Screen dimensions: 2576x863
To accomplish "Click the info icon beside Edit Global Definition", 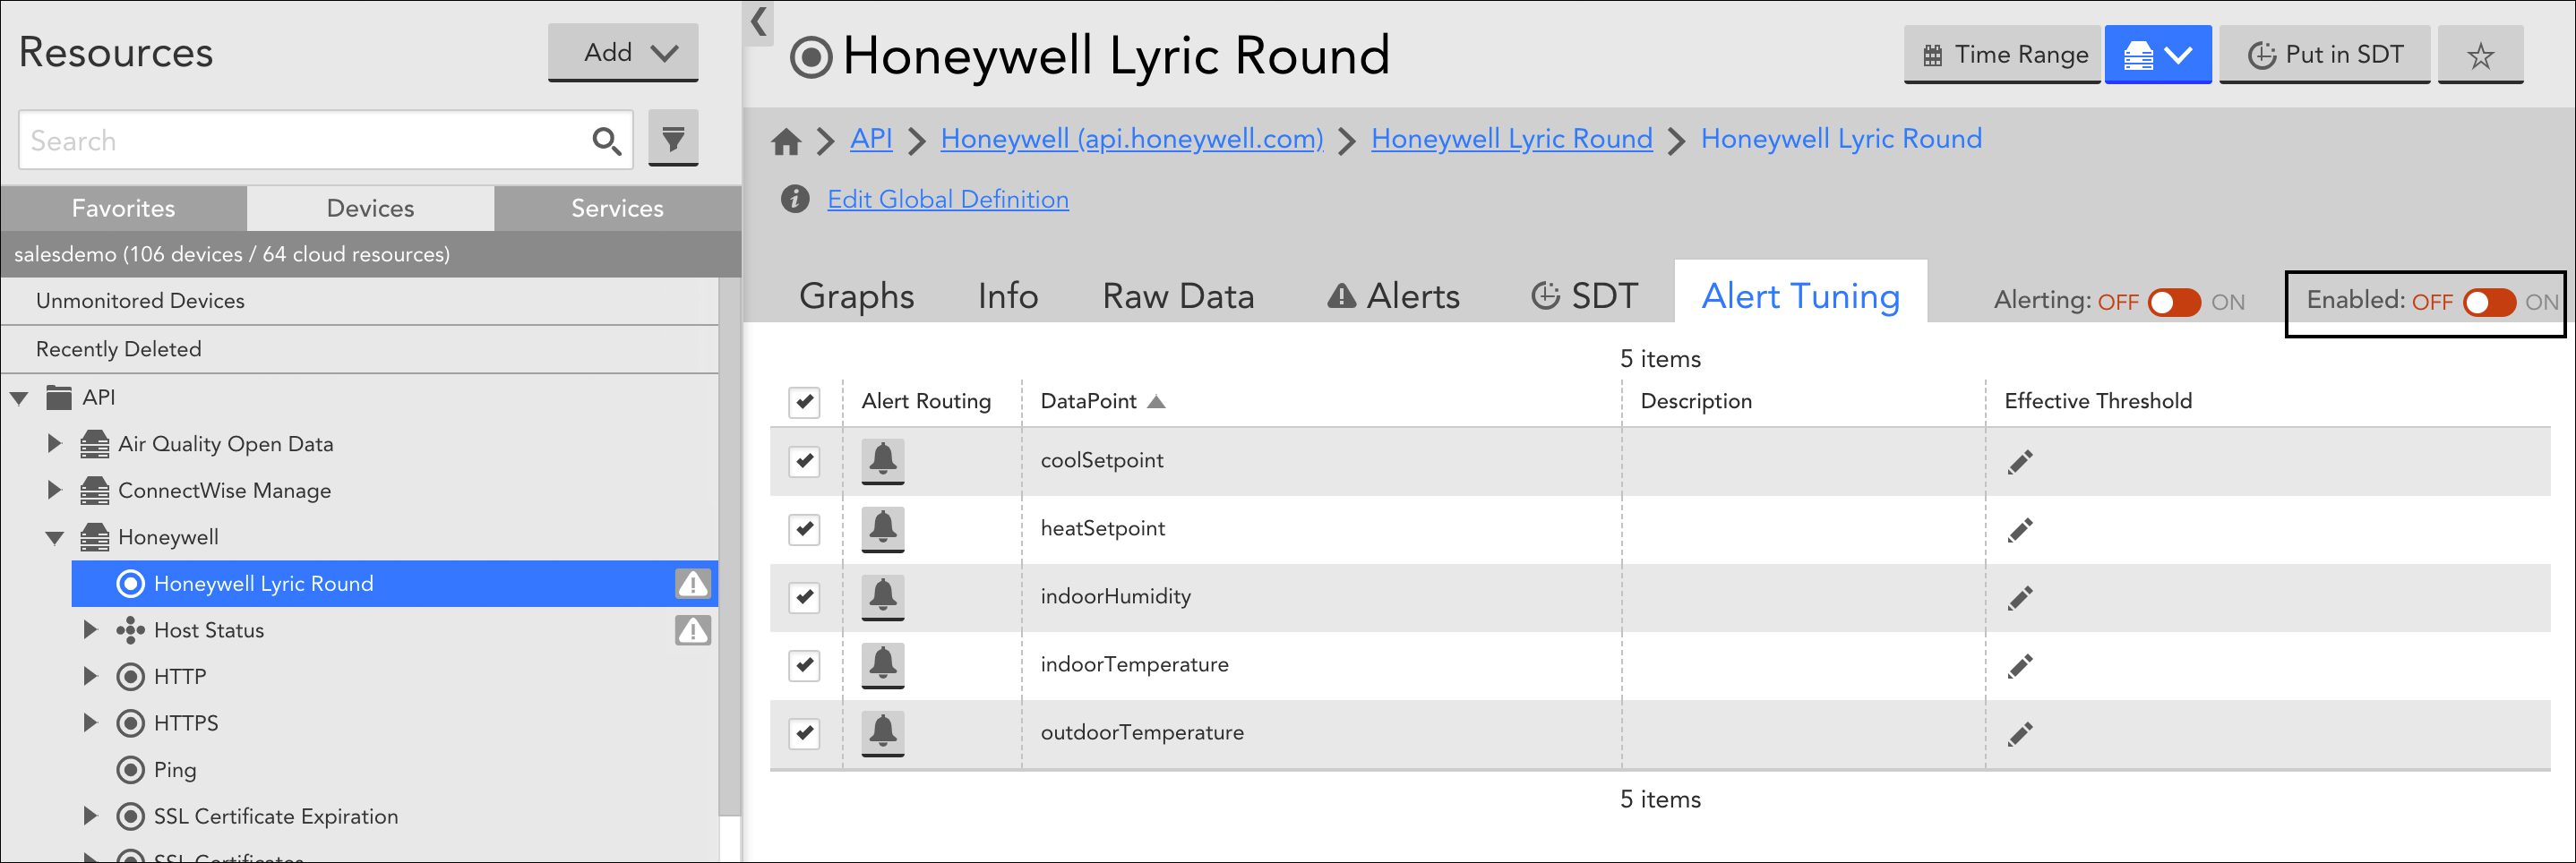I will pyautogui.click(x=795, y=199).
